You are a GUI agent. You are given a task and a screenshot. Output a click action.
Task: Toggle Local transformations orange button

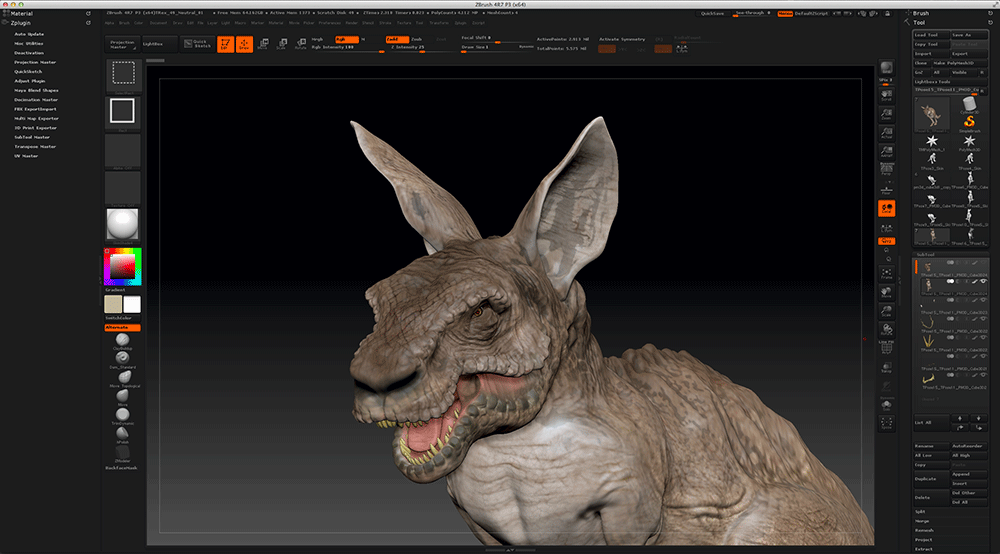pyautogui.click(x=886, y=208)
